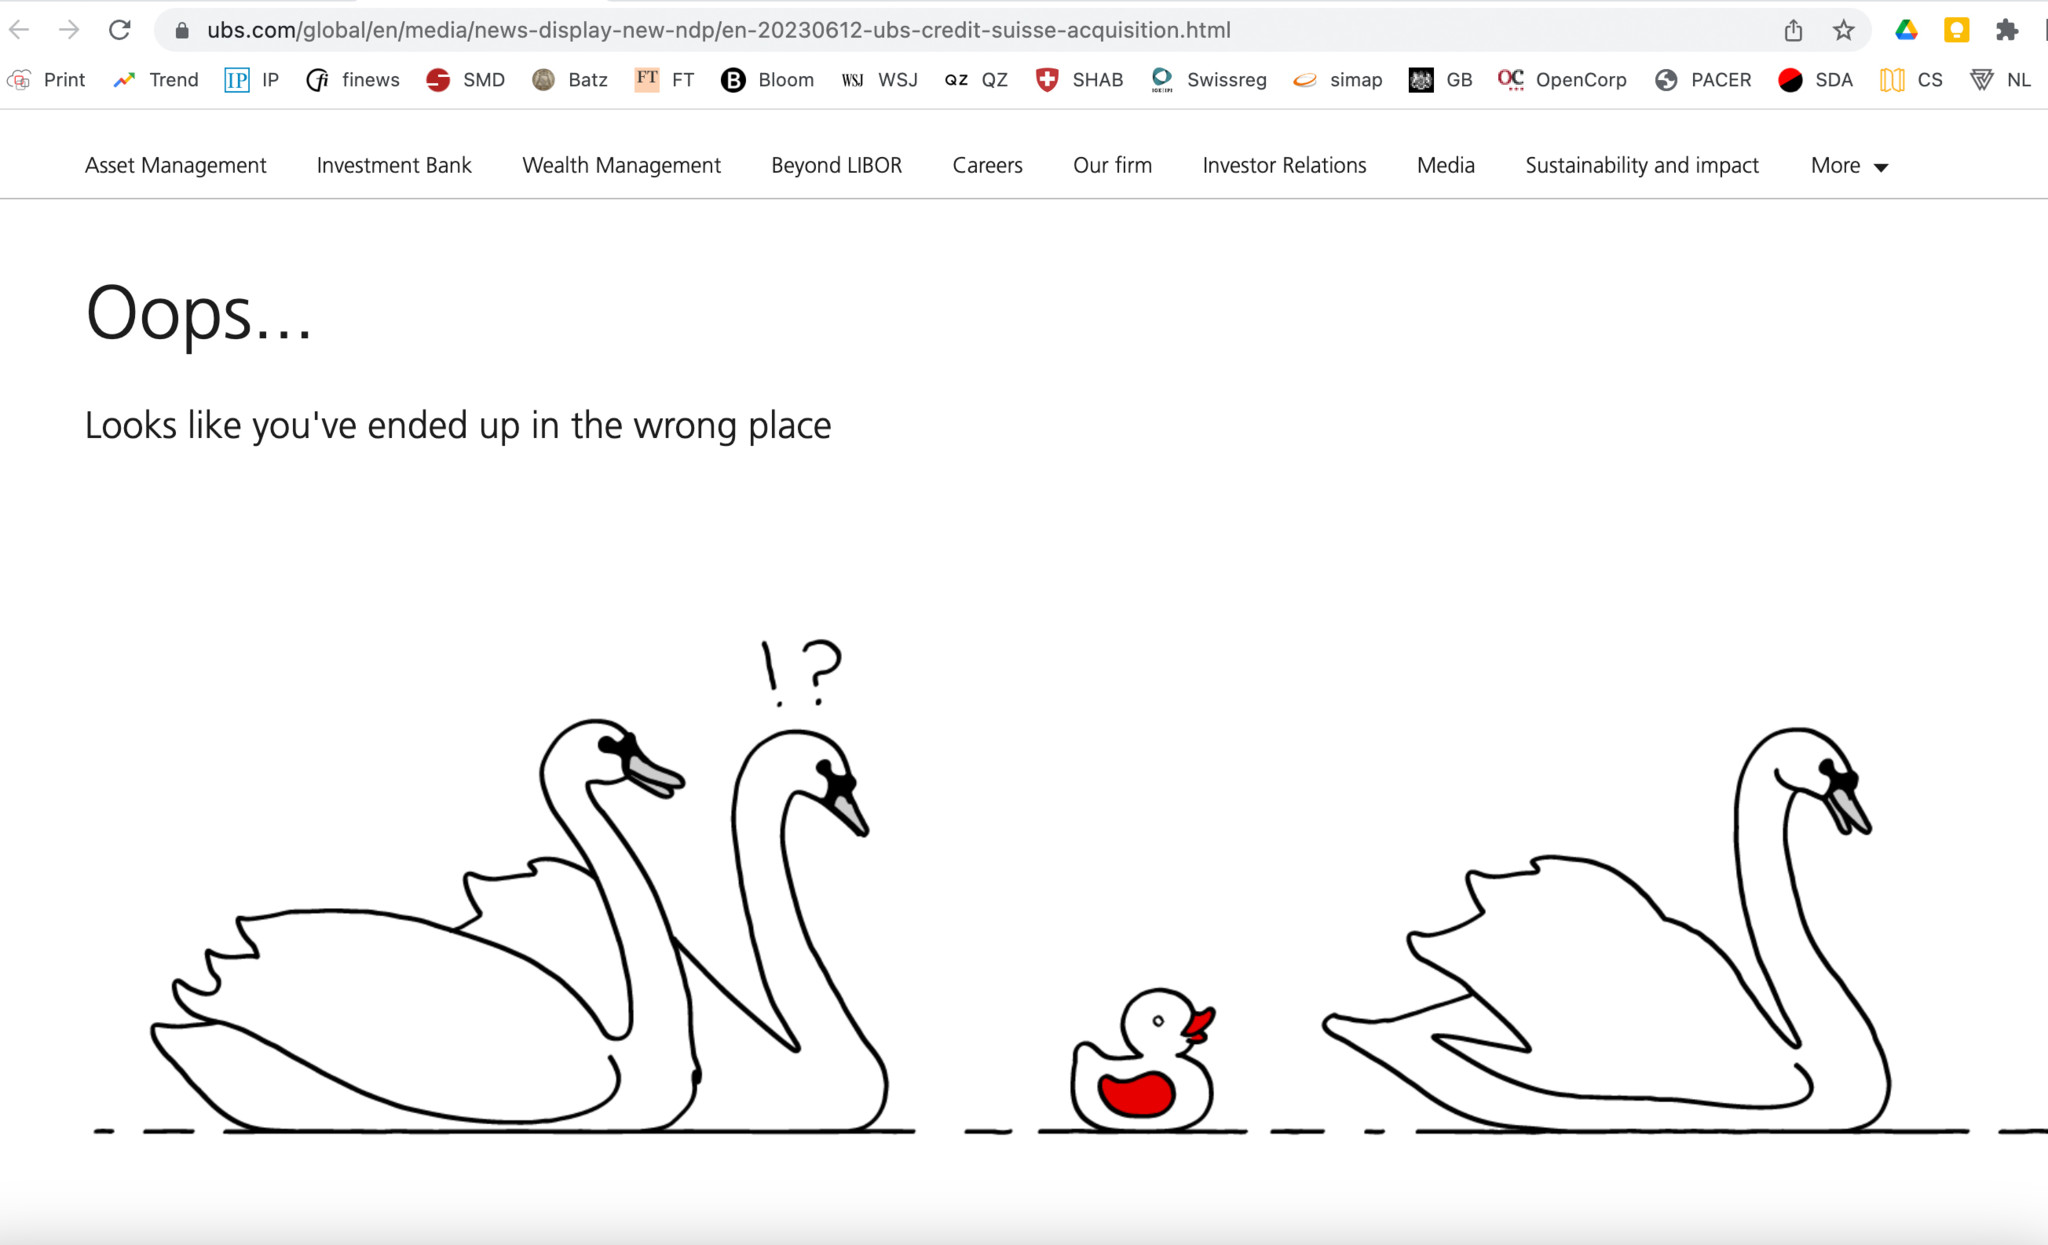Expand the More navigation dropdown

[1848, 166]
